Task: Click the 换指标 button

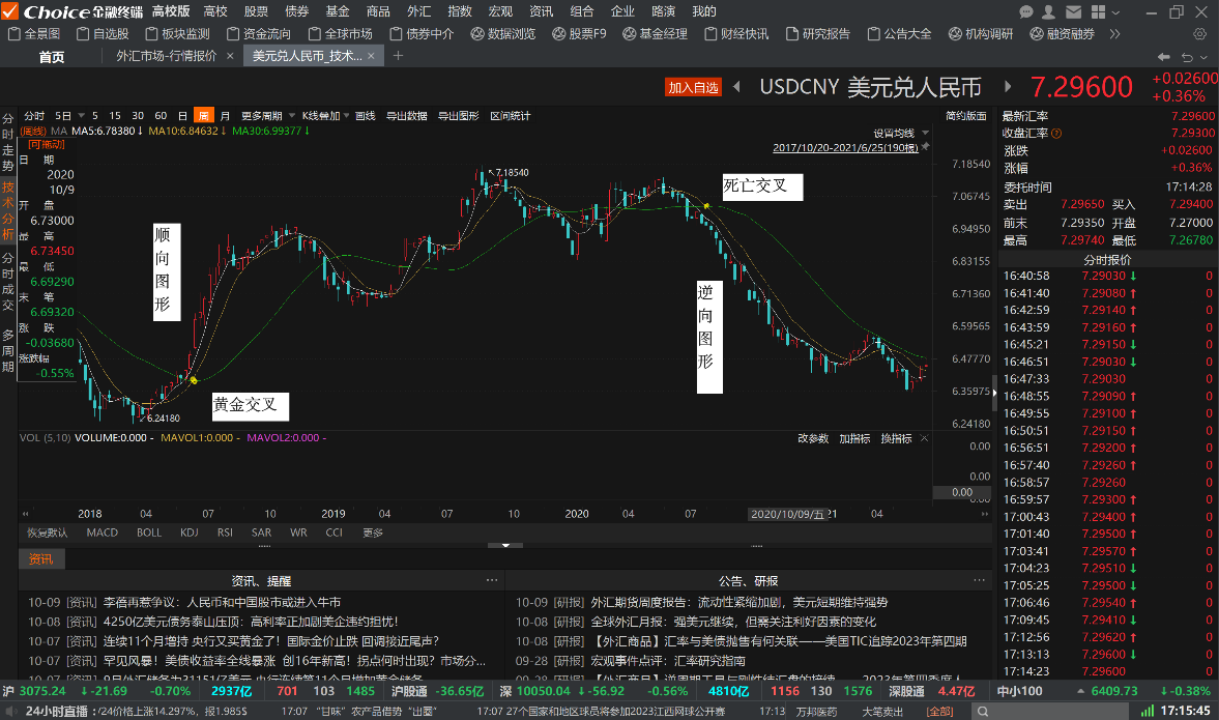Action: point(896,439)
